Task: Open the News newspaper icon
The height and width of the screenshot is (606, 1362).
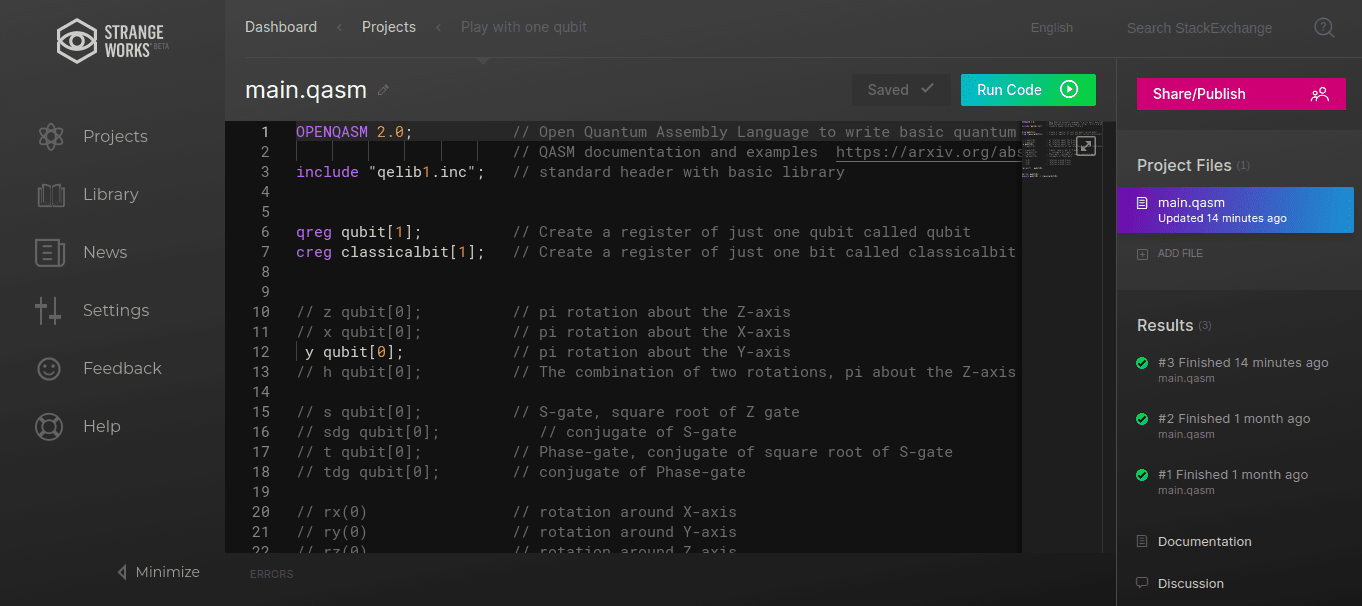Action: [x=50, y=252]
